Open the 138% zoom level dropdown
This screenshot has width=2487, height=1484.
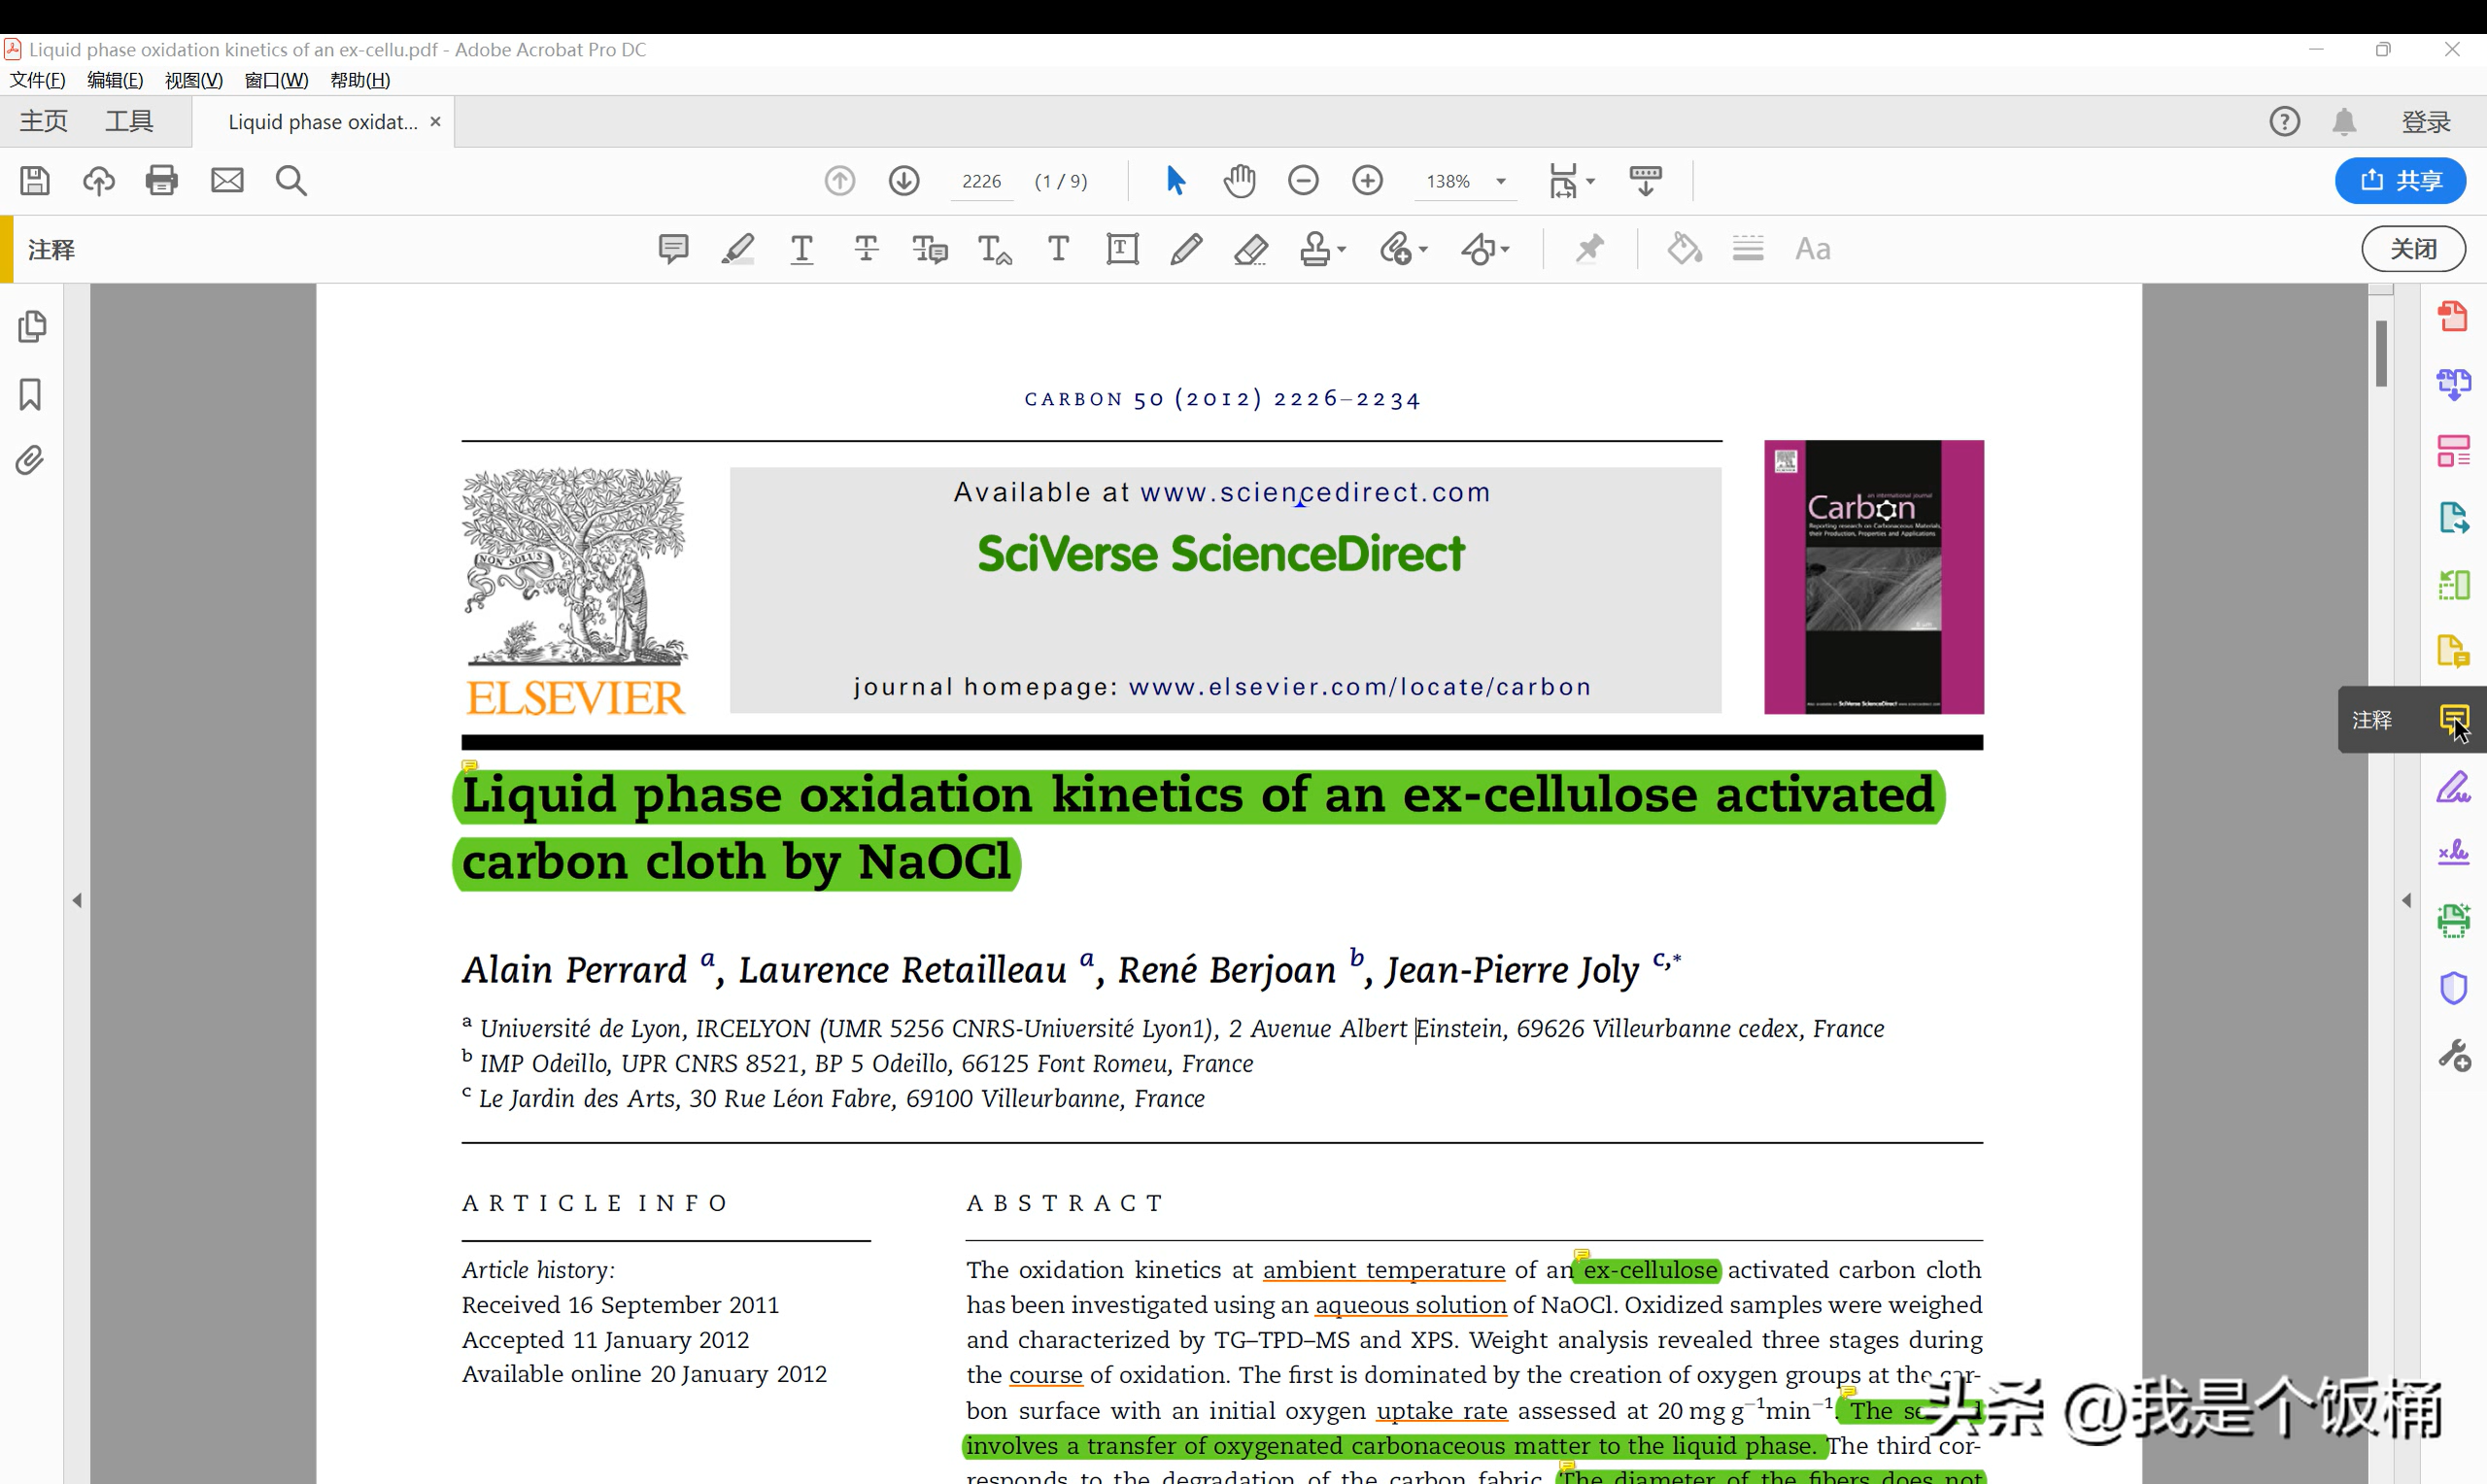1500,182
